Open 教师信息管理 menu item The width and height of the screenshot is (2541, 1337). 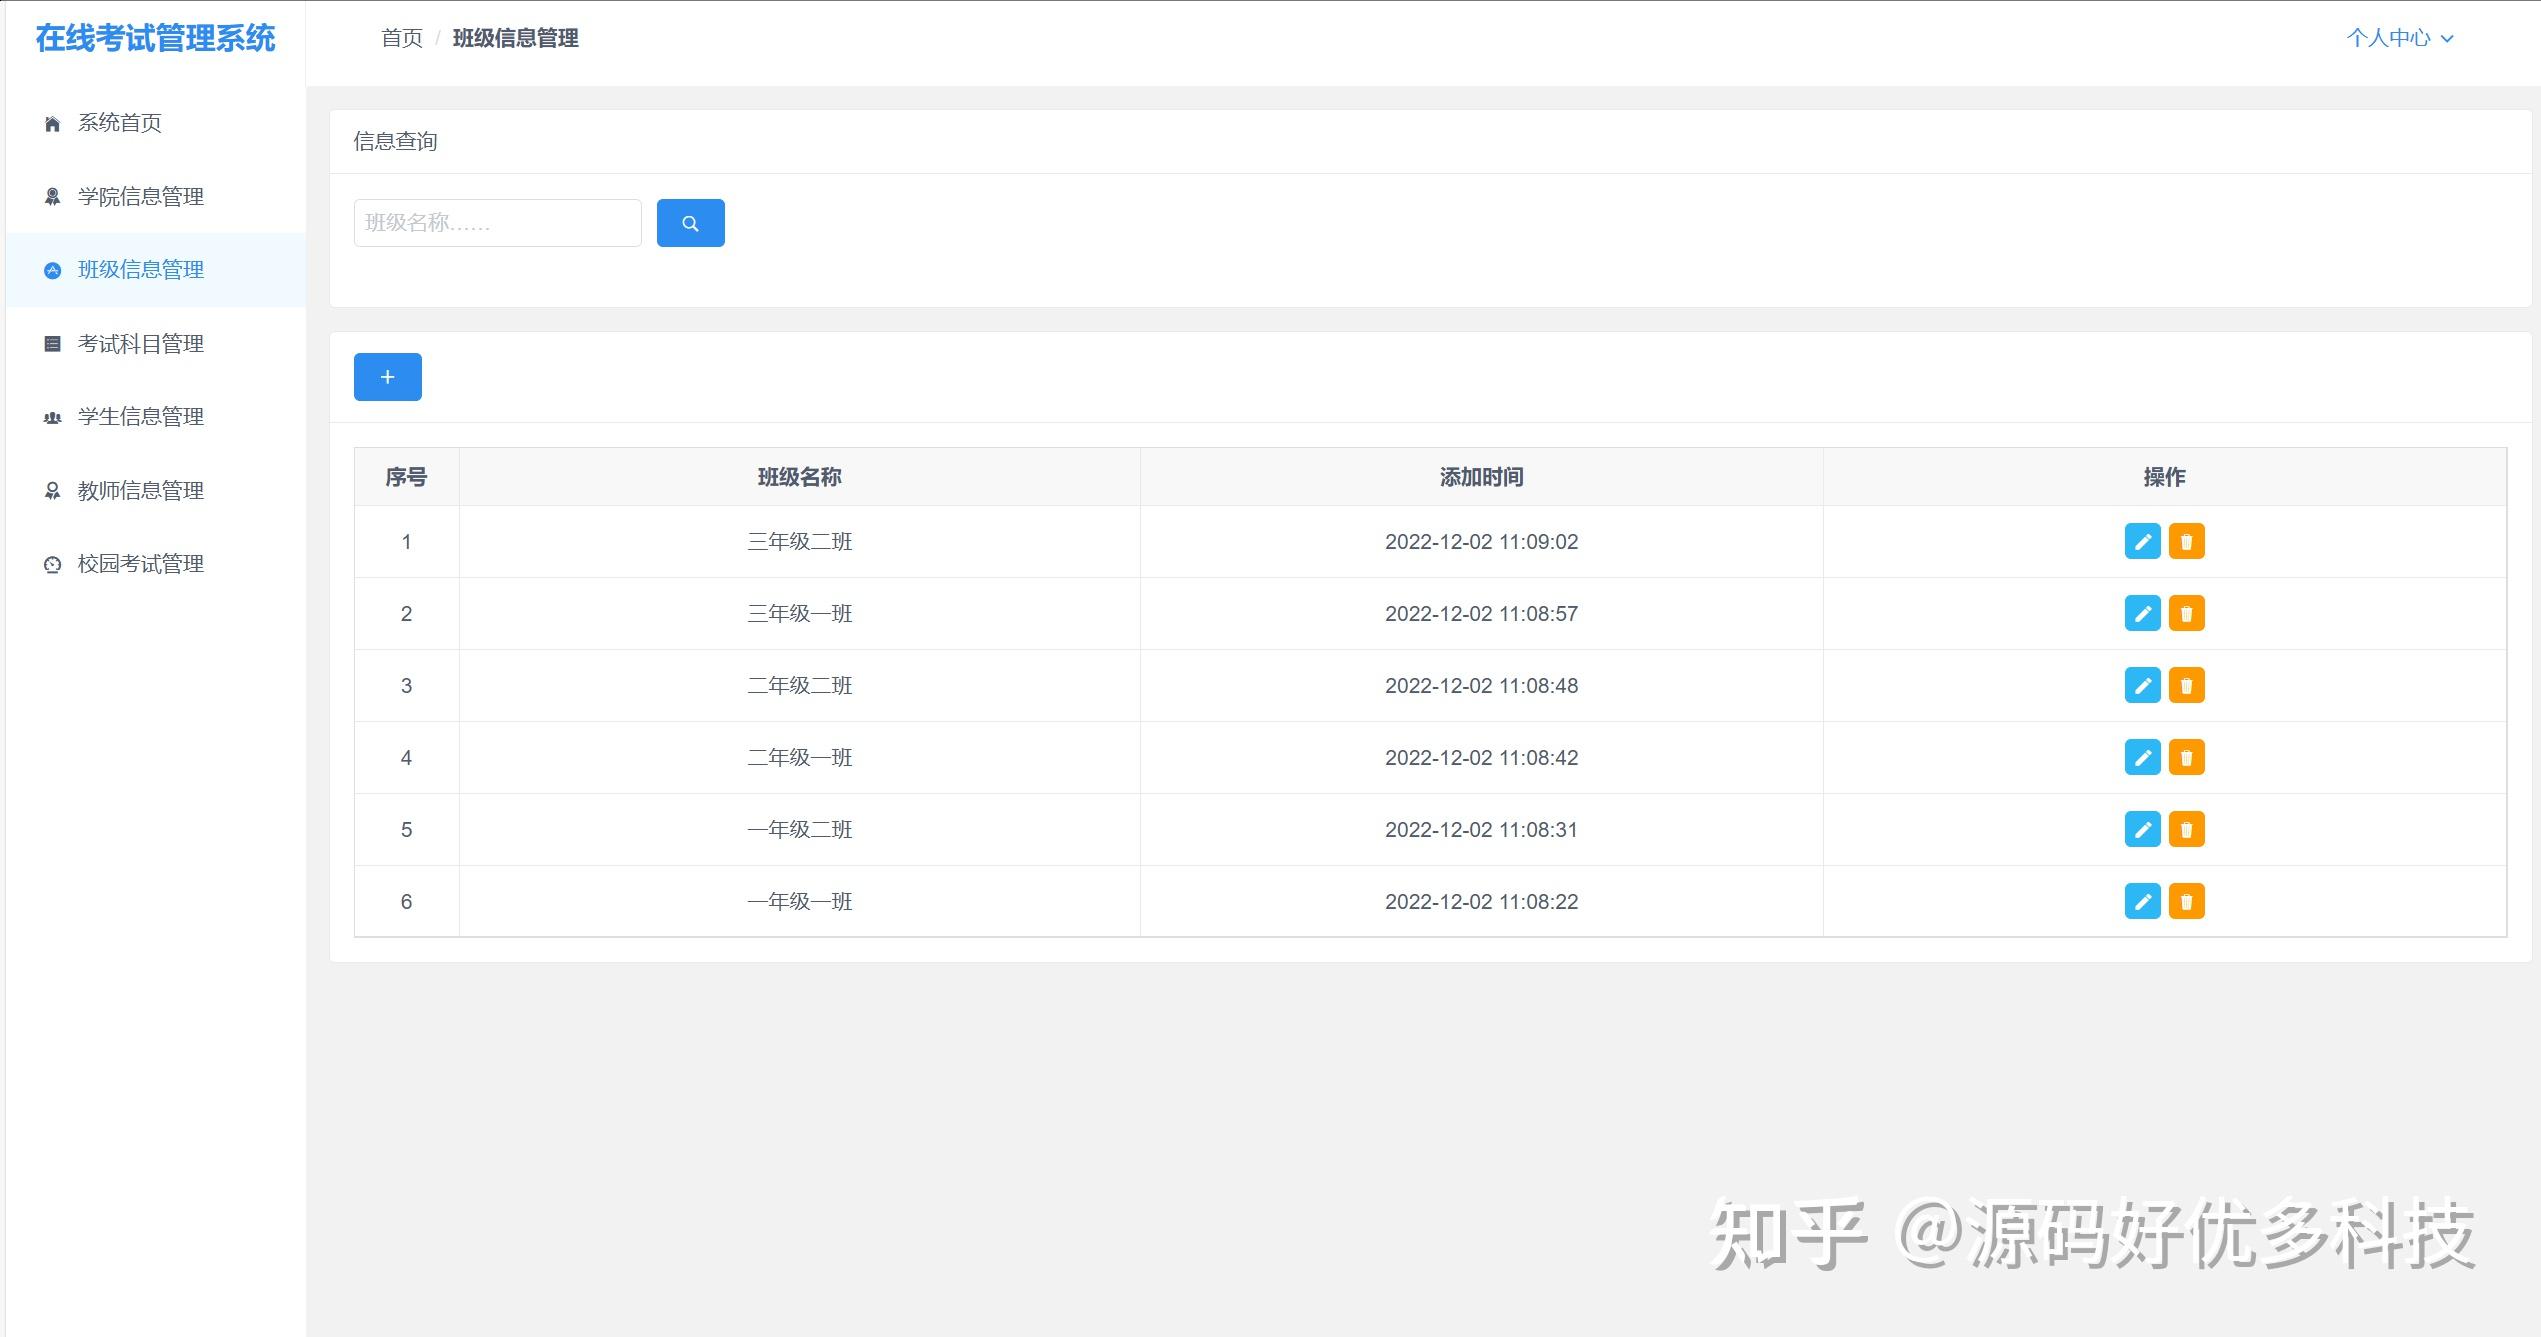[x=141, y=491]
